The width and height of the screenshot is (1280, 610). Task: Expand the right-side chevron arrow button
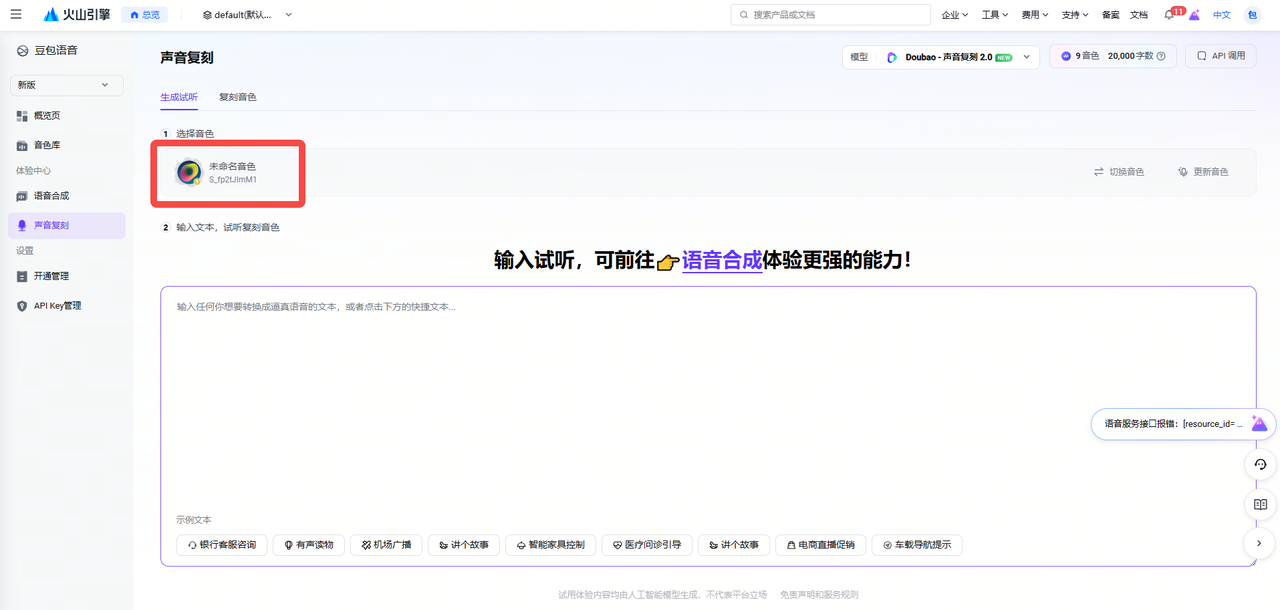pyautogui.click(x=1260, y=543)
